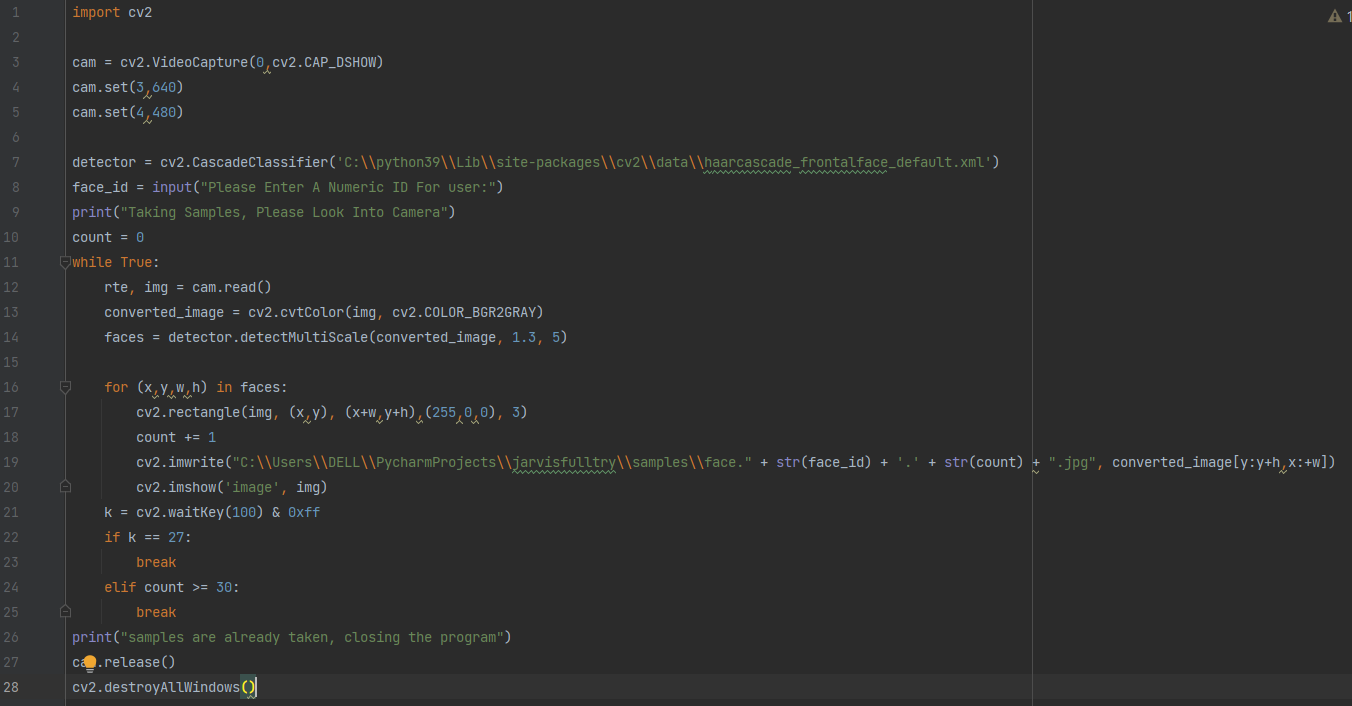
Task: Click face_id variable on line 8
Action: pos(100,187)
